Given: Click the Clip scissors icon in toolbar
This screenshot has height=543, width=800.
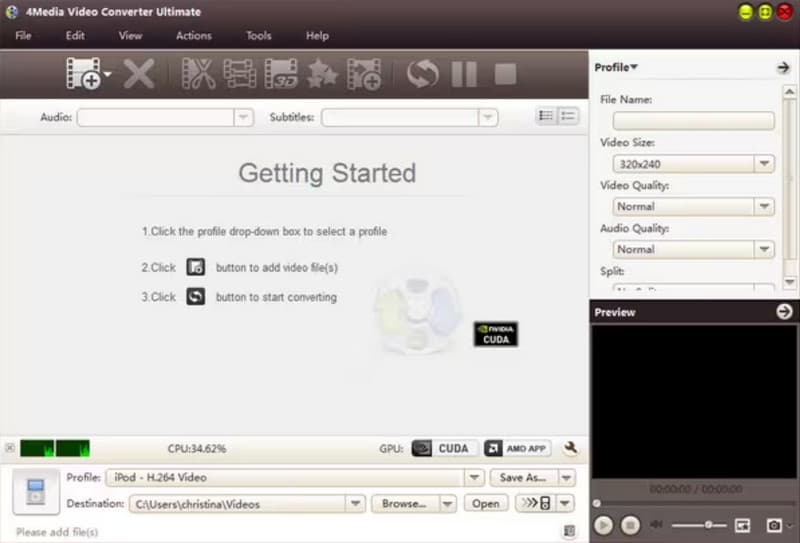Looking at the screenshot, I should tap(199, 74).
